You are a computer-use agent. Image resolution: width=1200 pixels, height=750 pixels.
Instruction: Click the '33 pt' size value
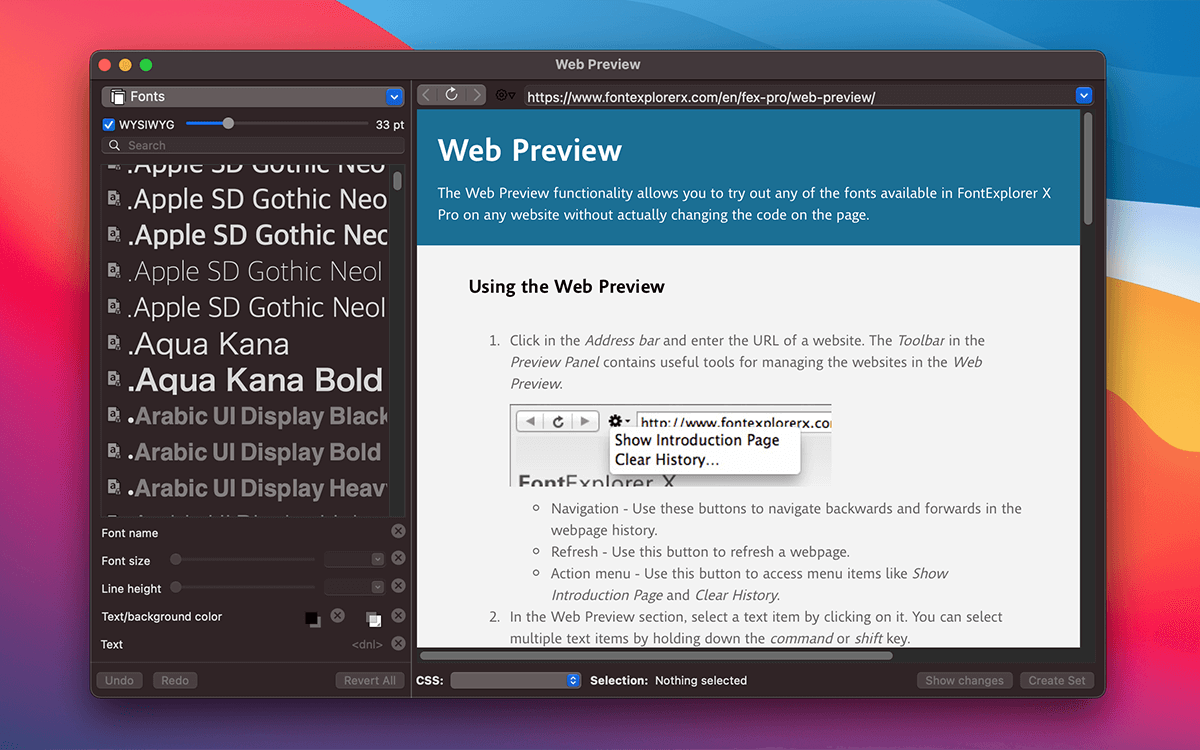click(390, 125)
